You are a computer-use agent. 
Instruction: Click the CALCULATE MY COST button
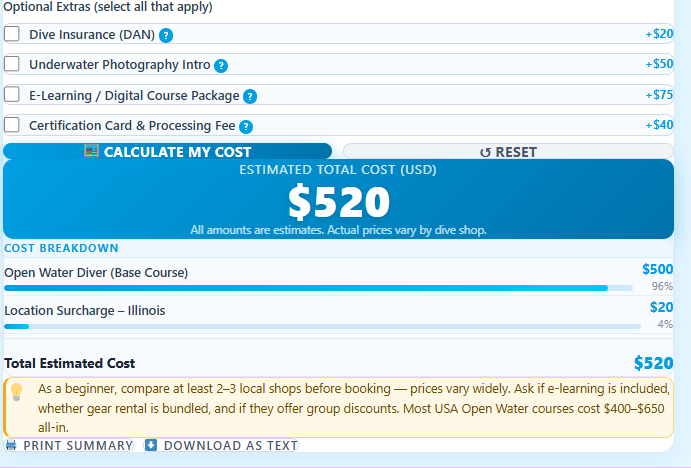(x=167, y=152)
